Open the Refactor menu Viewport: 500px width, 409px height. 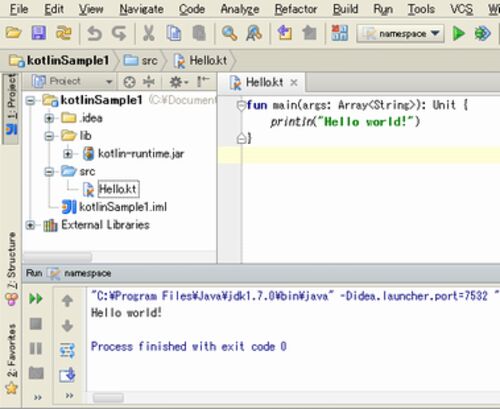296,9
